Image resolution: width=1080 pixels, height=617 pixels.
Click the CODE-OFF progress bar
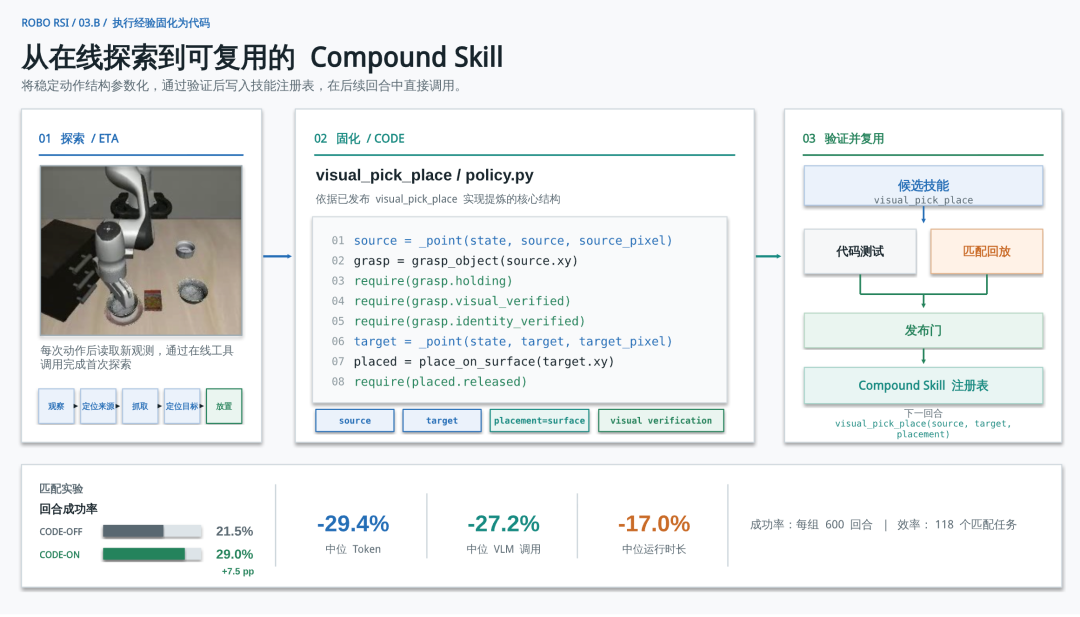pos(152,531)
